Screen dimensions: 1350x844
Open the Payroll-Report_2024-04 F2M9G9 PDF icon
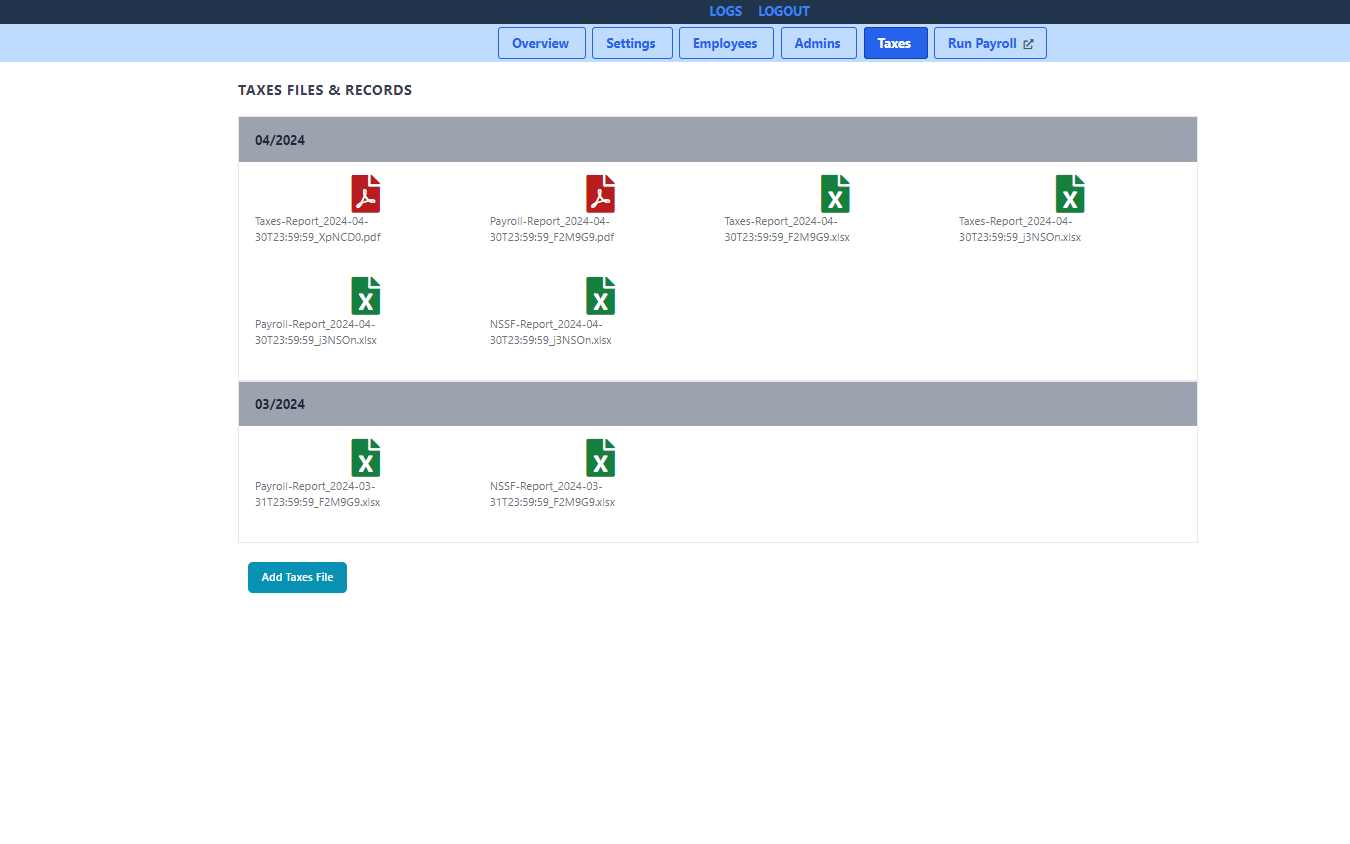tap(600, 193)
